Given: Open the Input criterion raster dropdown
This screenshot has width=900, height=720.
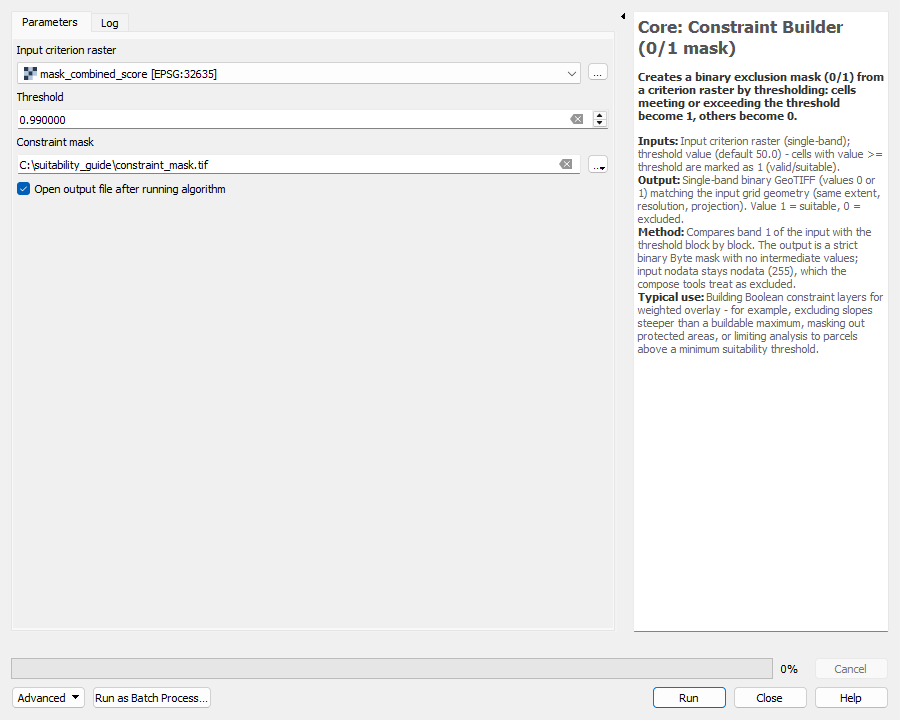Looking at the screenshot, I should pyautogui.click(x=298, y=73).
